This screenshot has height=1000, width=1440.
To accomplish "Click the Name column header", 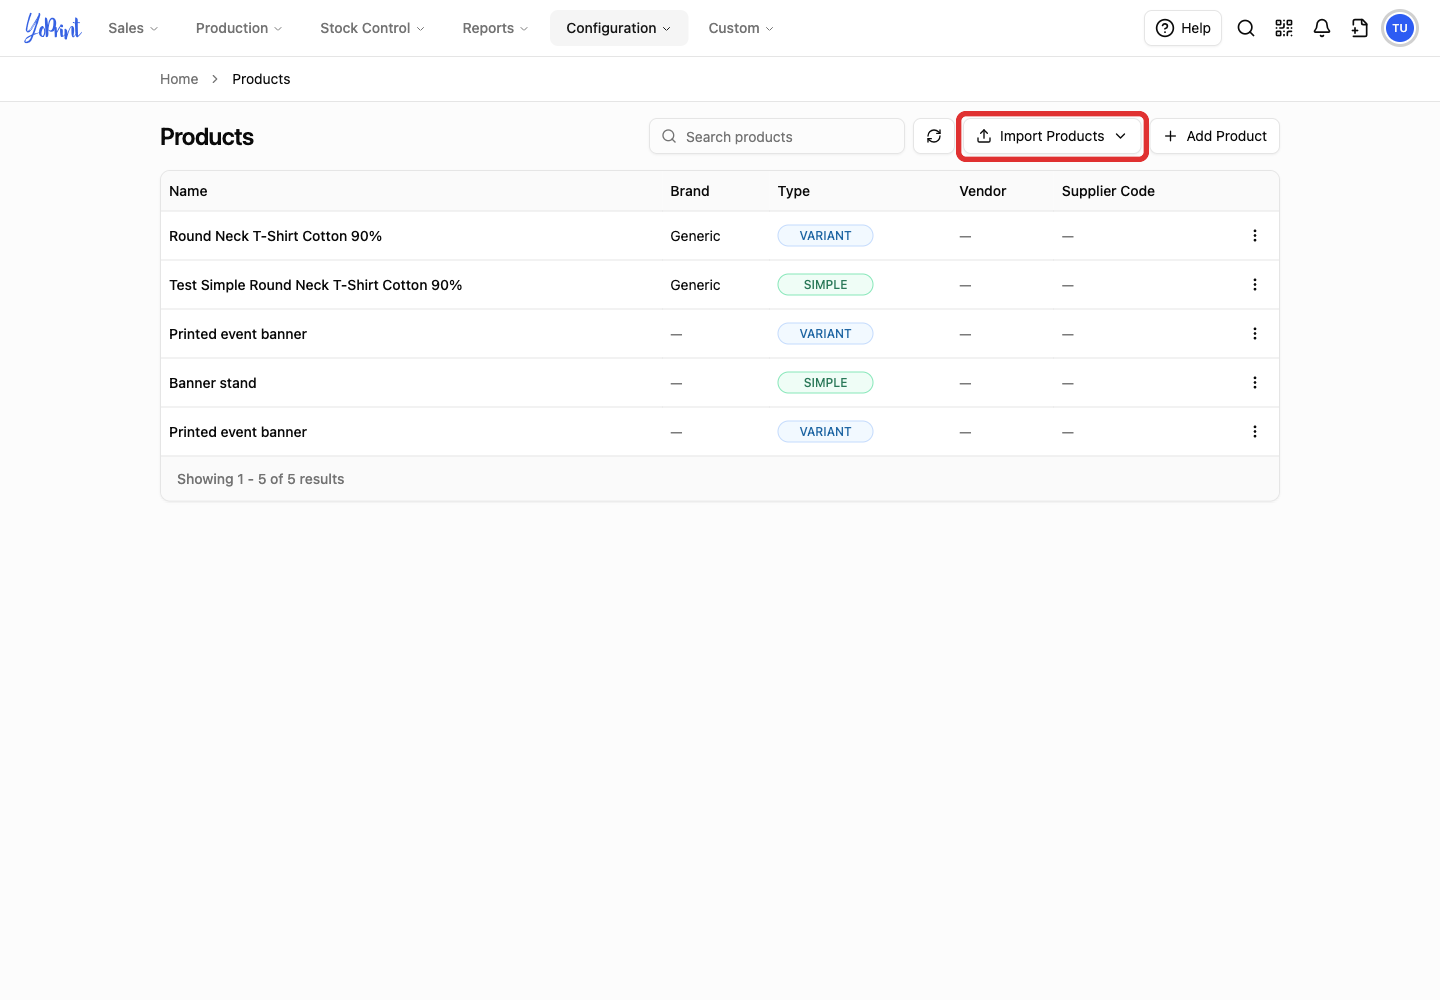I will tap(188, 191).
